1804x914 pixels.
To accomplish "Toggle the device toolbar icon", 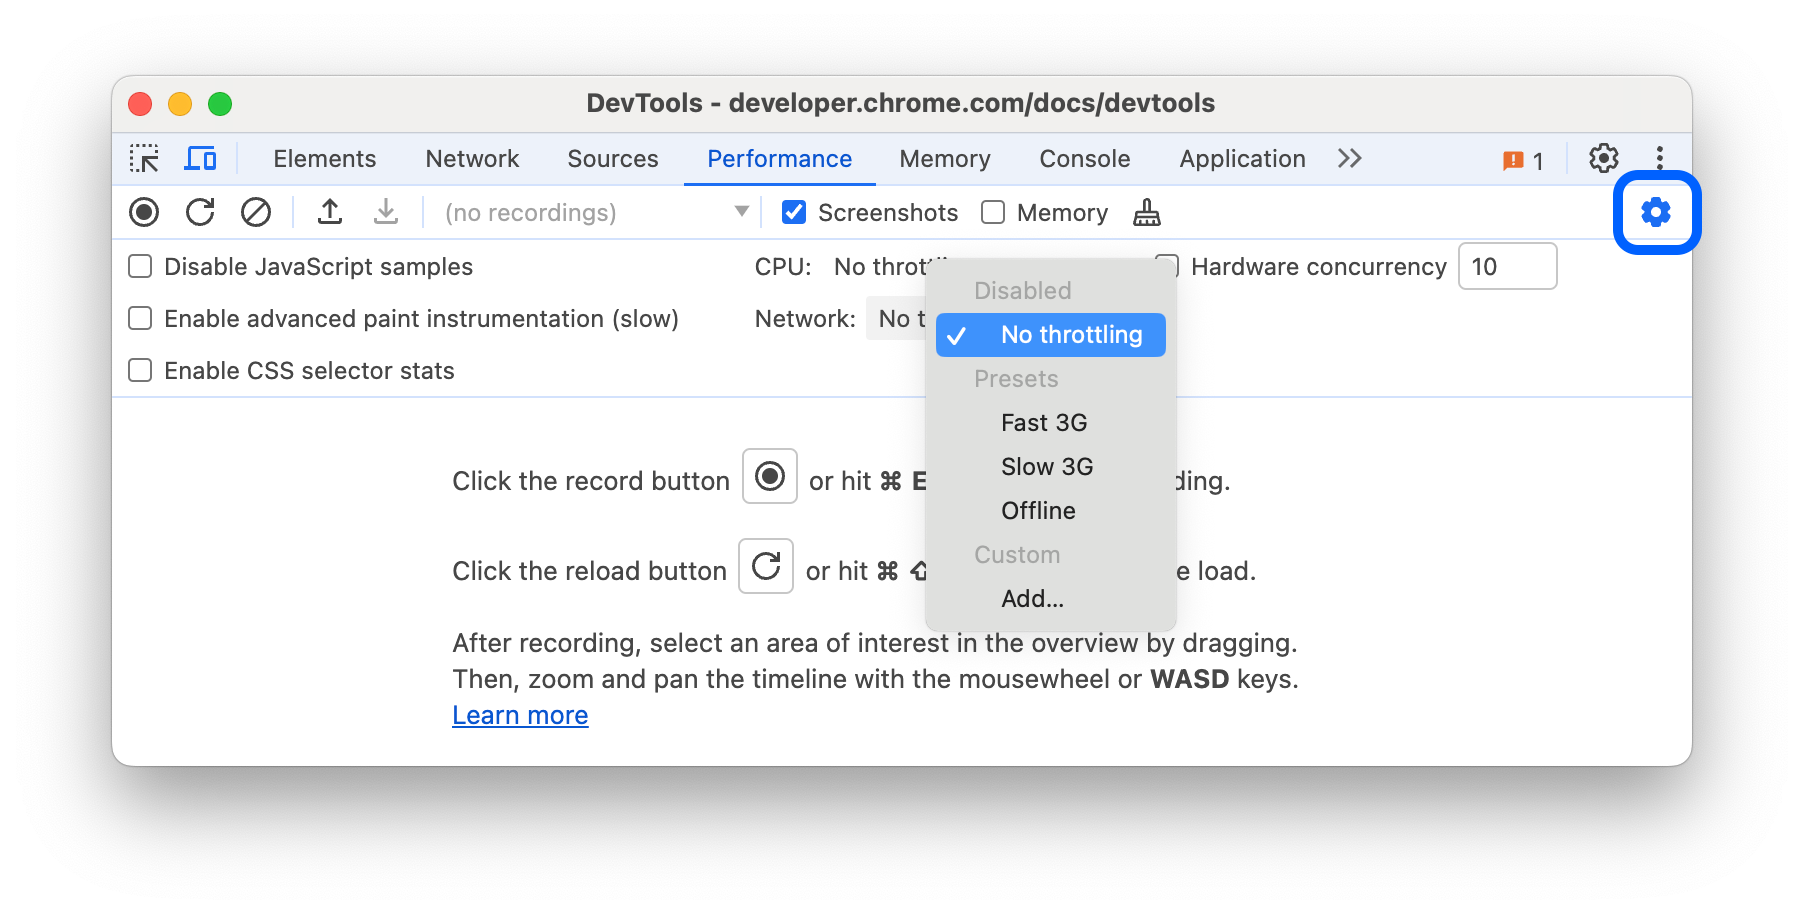I will (200, 158).
